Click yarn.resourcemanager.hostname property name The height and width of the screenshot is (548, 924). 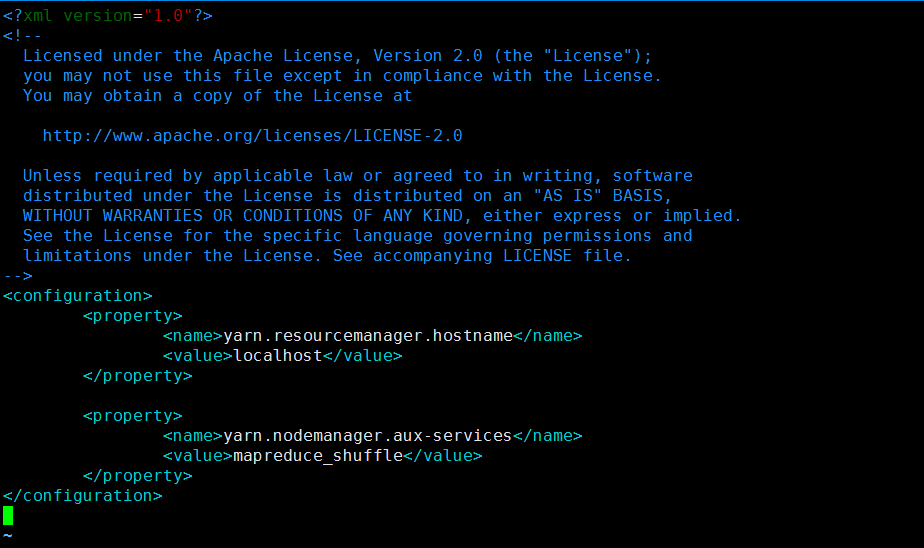(367, 335)
